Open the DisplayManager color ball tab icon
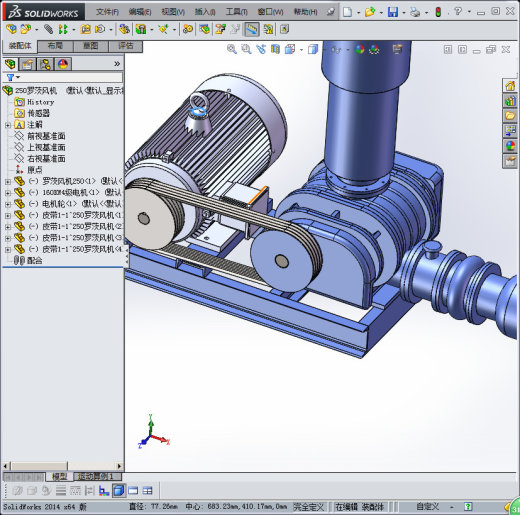The width and height of the screenshot is (520, 515). (63, 64)
